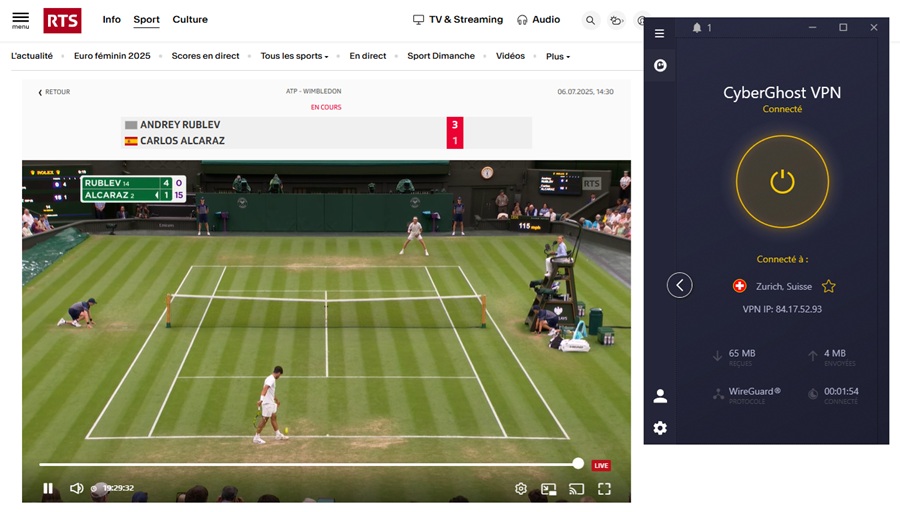Expand the Tous les sports dropdown
Image resolution: width=900 pixels, height=512 pixels.
pos(294,56)
